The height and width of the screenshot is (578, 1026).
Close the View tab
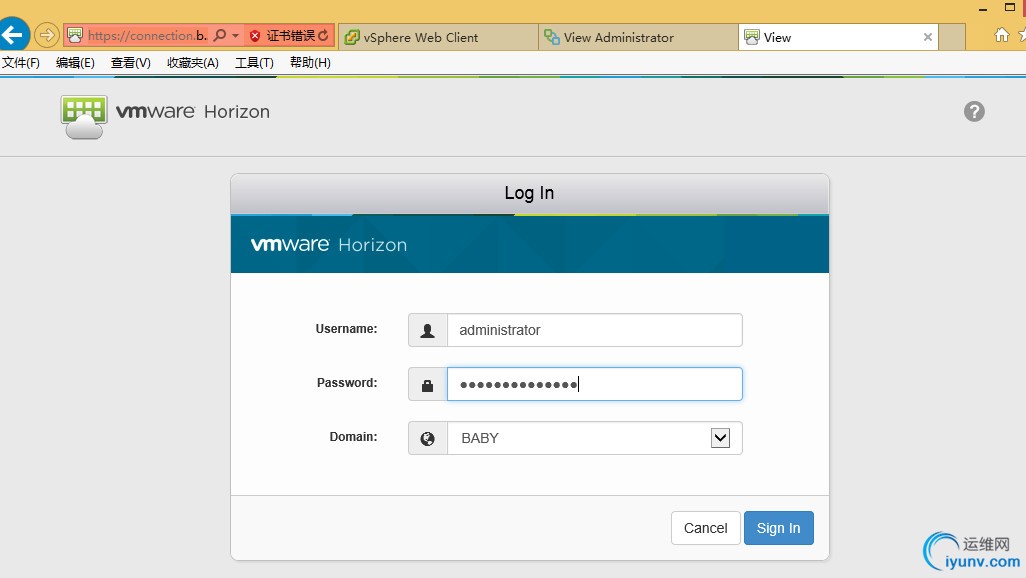coord(928,37)
